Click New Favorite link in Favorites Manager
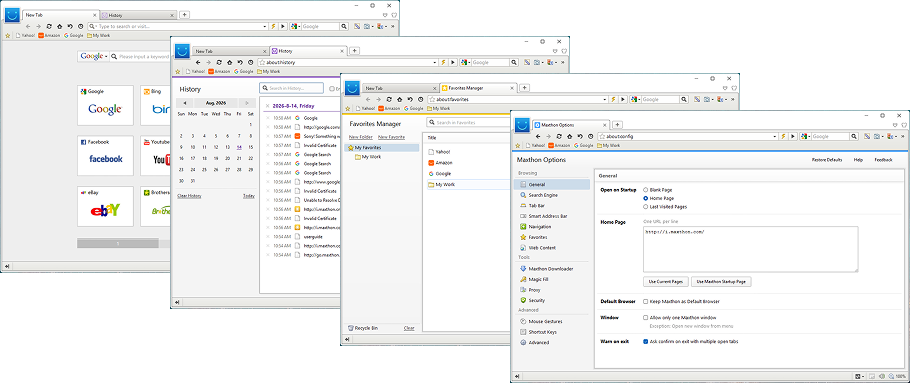This screenshot has width=910, height=383. click(391, 137)
